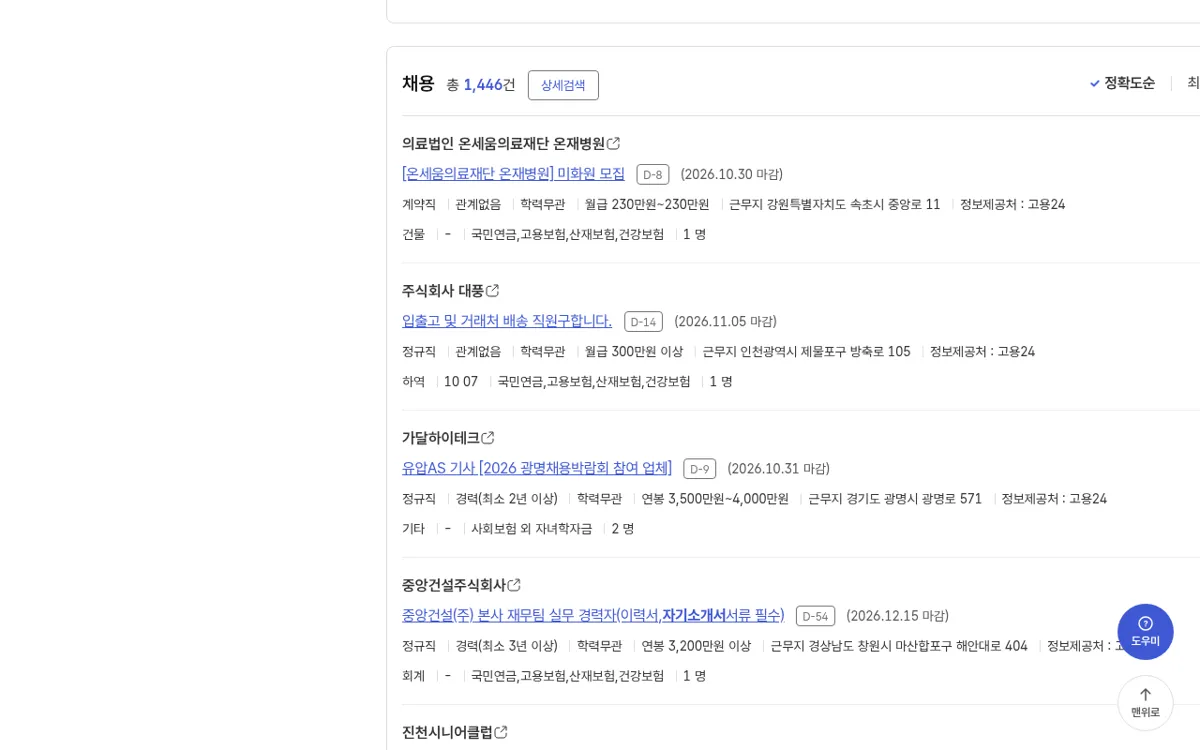The image size is (1200, 750).
Task: Click location 근무지 인천광역시 제물포구 방축로 105
Action: click(x=806, y=351)
